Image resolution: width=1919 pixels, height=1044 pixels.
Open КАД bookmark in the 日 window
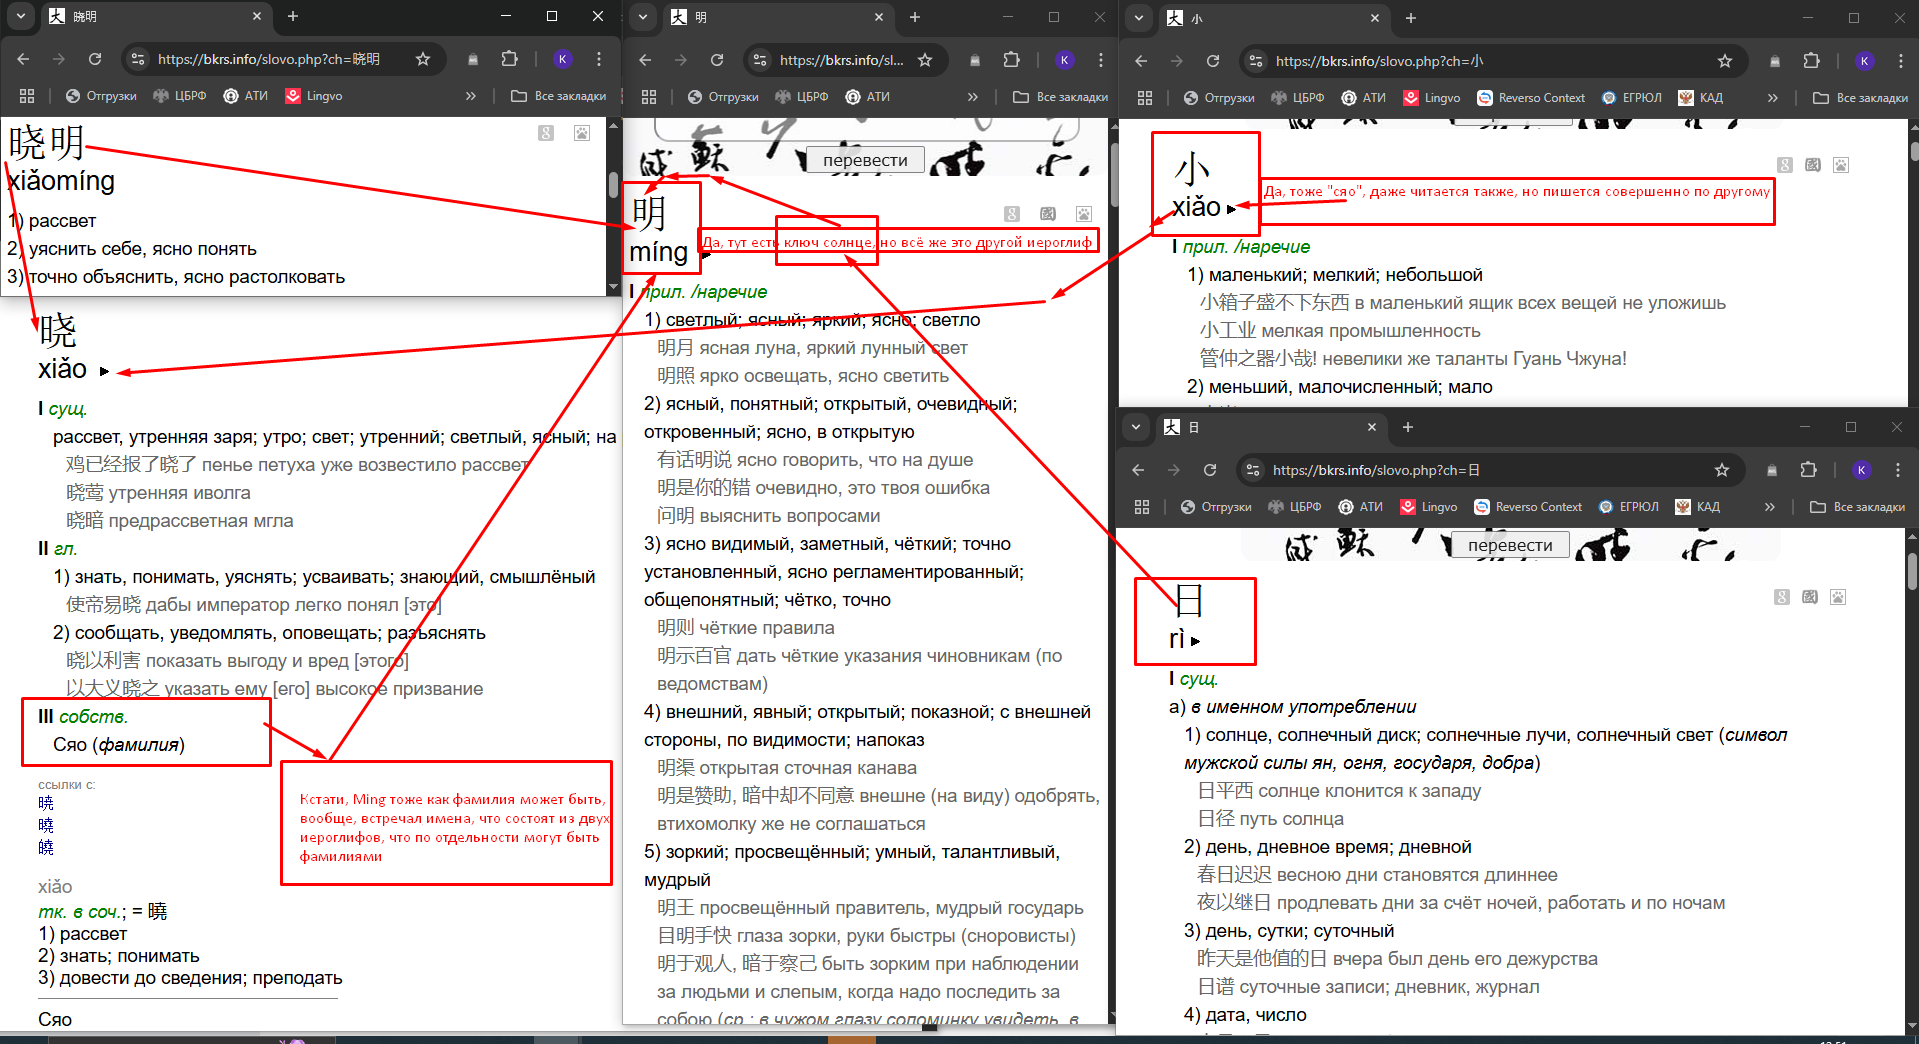1698,507
